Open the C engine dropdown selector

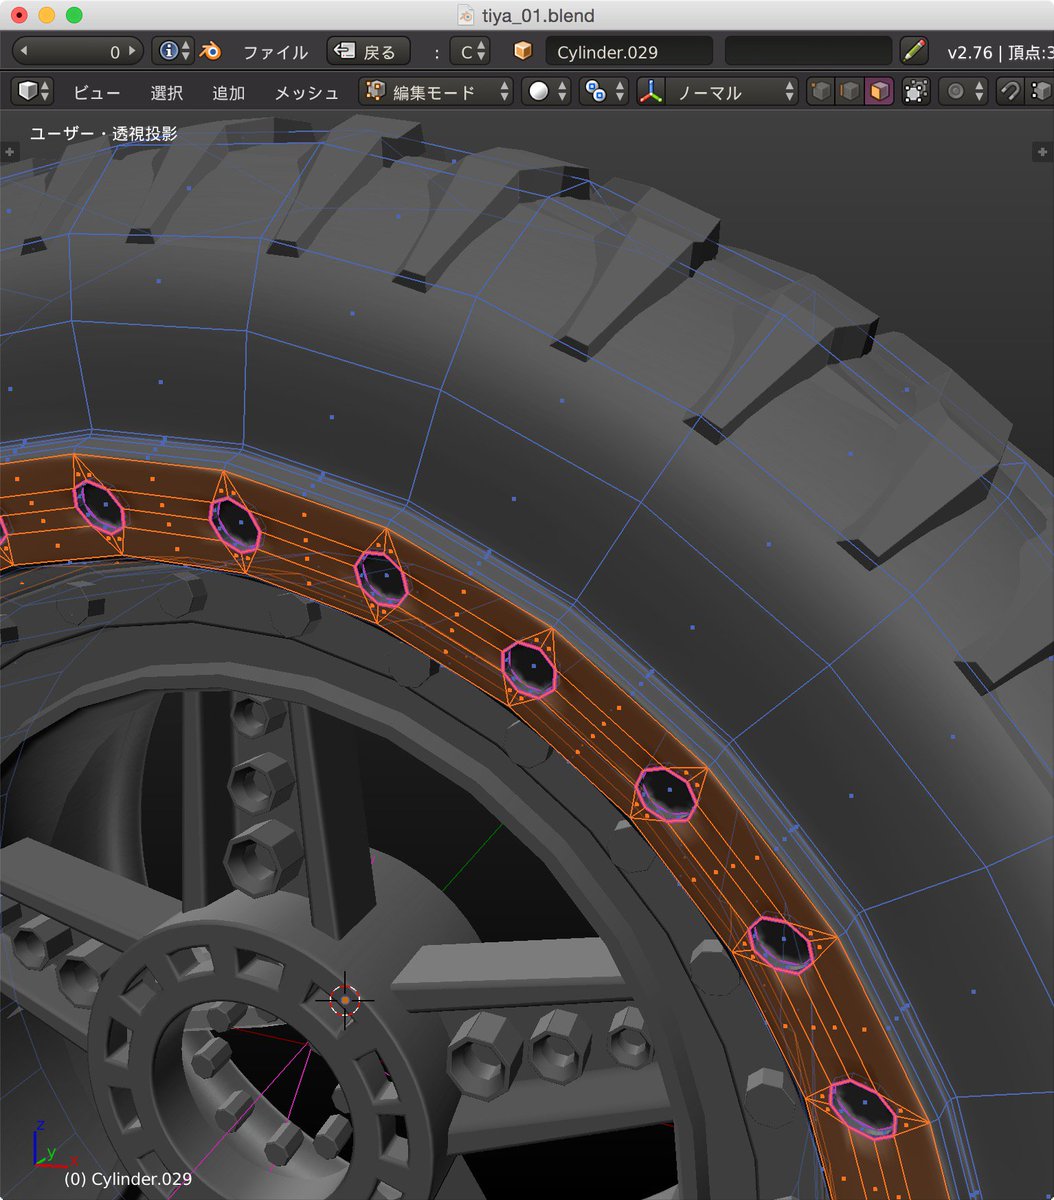[x=469, y=51]
